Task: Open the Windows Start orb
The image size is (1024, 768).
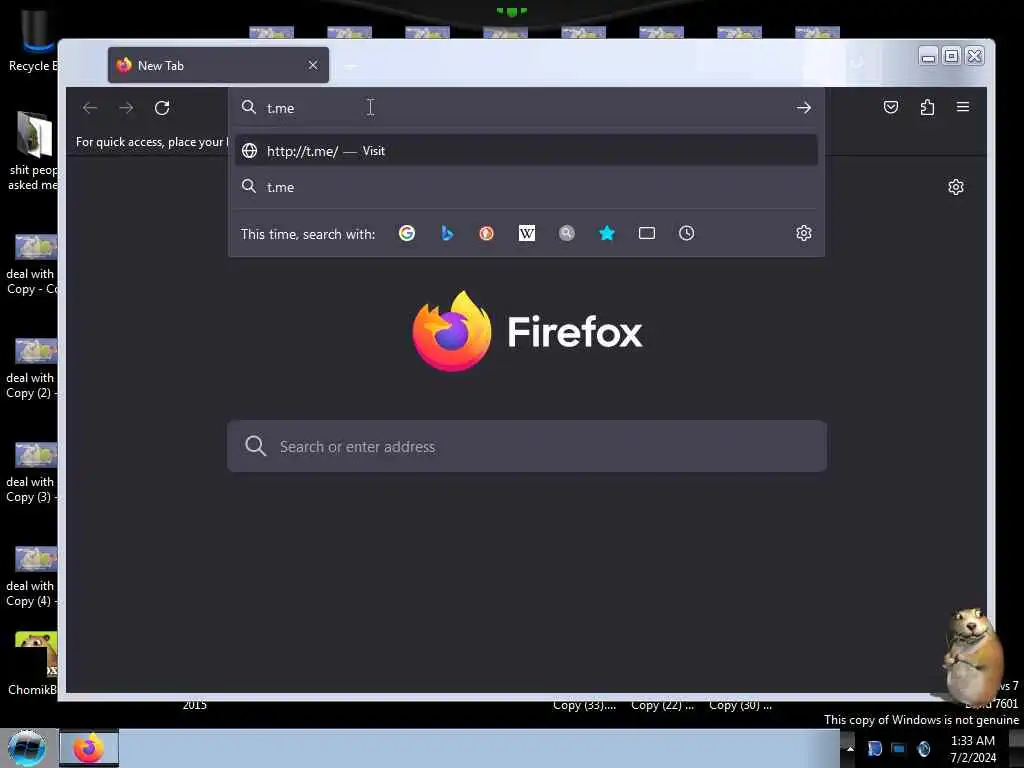Action: (27, 748)
